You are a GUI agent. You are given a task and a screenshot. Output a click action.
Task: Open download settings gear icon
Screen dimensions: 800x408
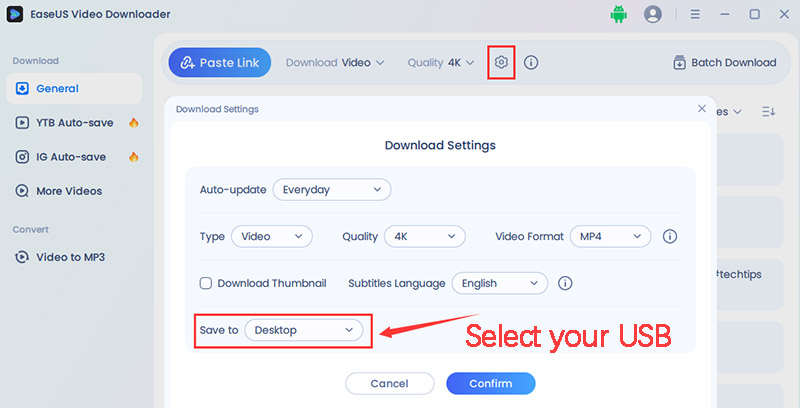click(x=501, y=62)
